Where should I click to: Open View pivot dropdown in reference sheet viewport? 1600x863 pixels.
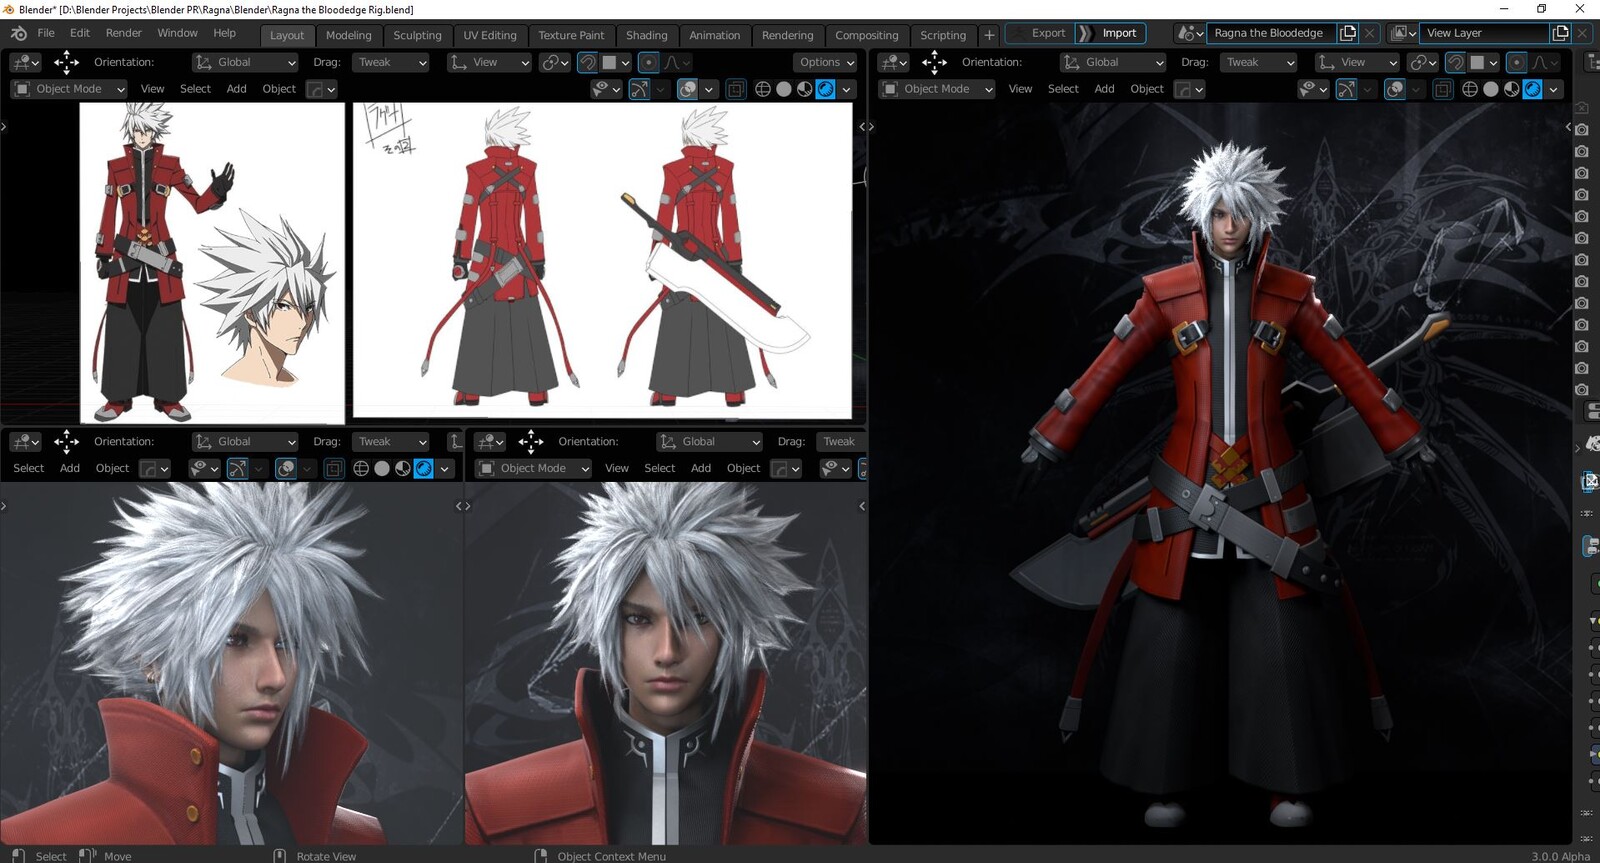tap(489, 62)
